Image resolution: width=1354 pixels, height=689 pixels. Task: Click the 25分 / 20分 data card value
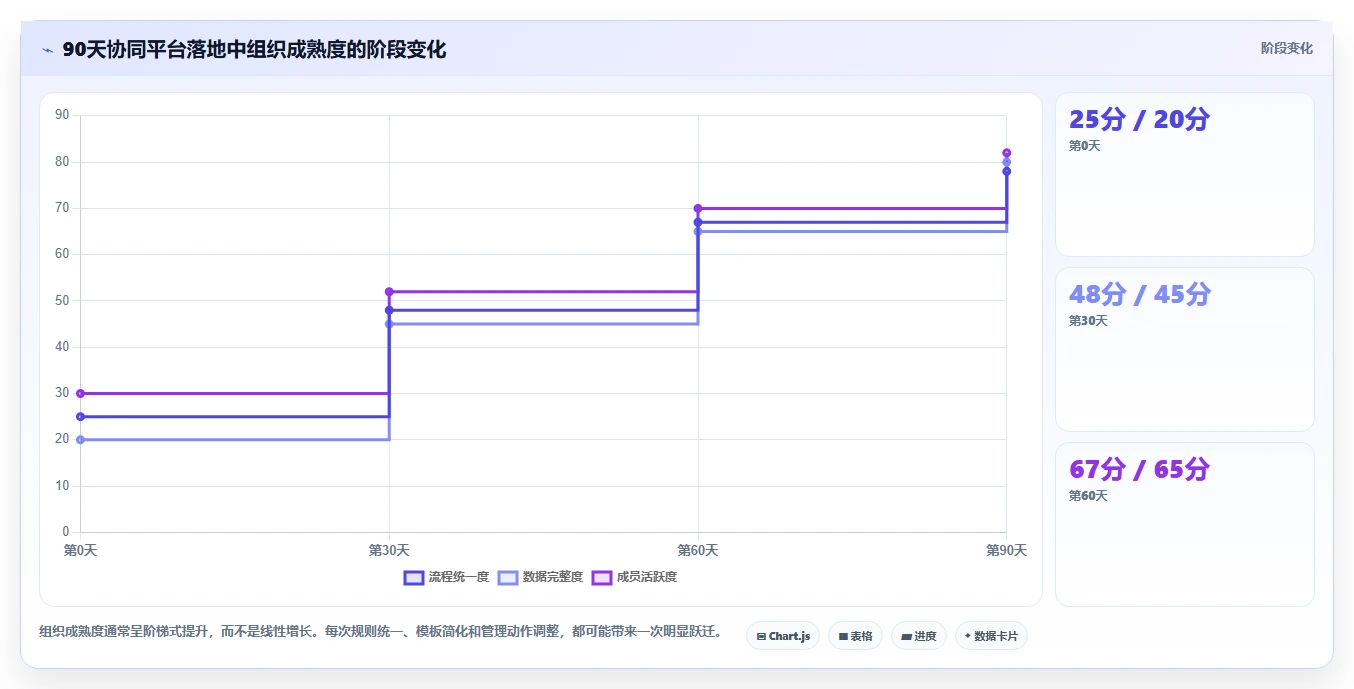(x=1139, y=119)
